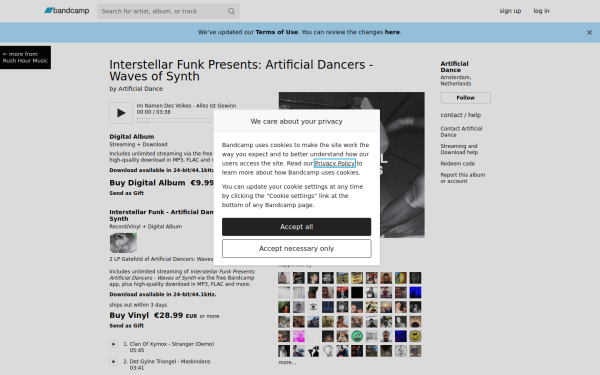Click Redeem code
The image size is (600, 375).
(x=458, y=164)
